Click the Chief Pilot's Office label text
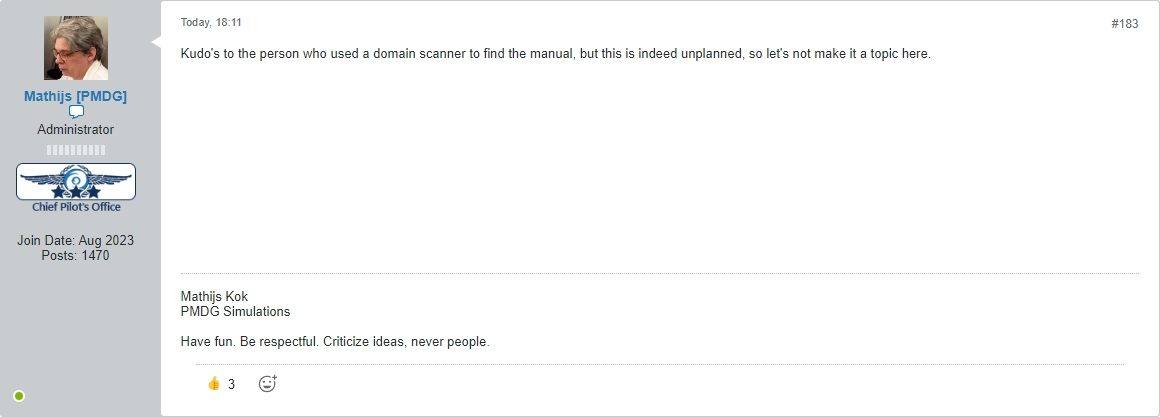Image resolution: width=1160 pixels, height=417 pixels. tap(76, 207)
